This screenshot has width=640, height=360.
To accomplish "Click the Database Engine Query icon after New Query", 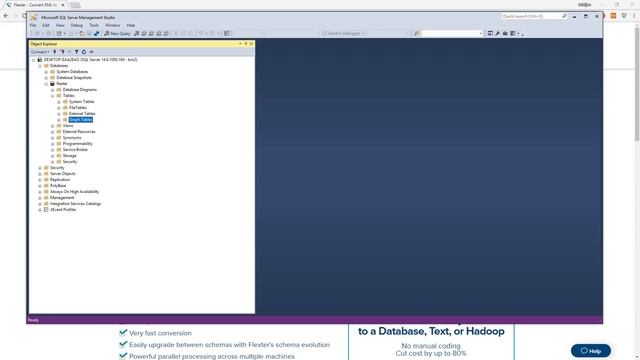I will [x=137, y=33].
